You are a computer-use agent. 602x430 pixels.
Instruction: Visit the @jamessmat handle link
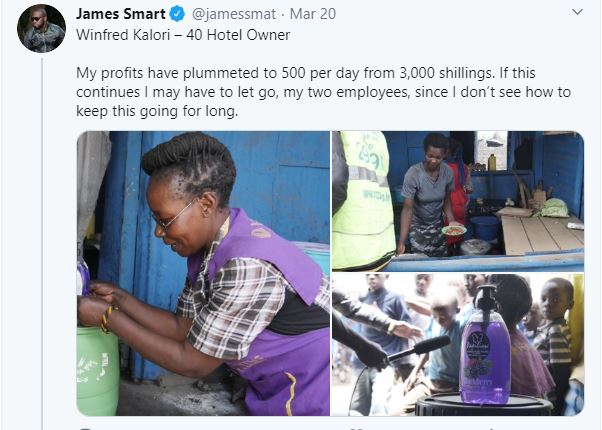[233, 14]
